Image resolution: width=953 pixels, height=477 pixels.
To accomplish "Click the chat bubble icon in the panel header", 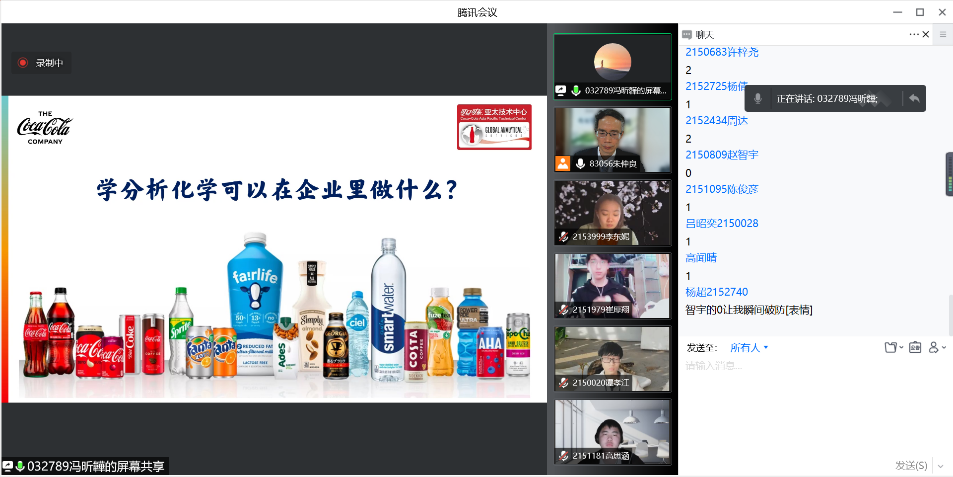I will pos(687,35).
